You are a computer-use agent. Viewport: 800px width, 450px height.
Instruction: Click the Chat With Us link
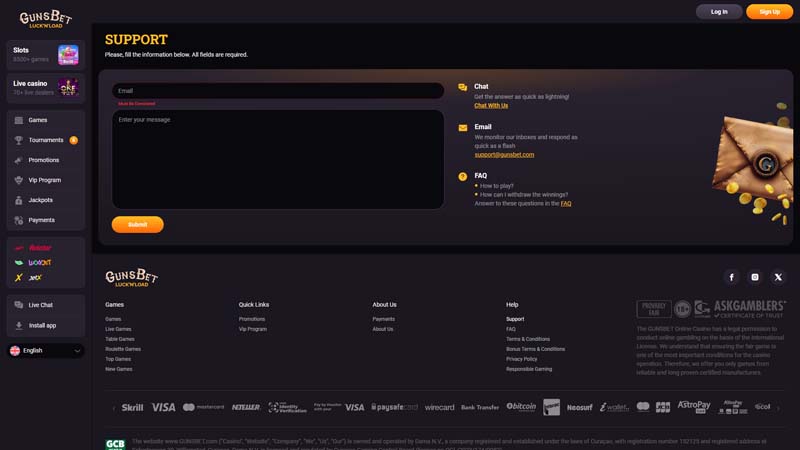(491, 106)
